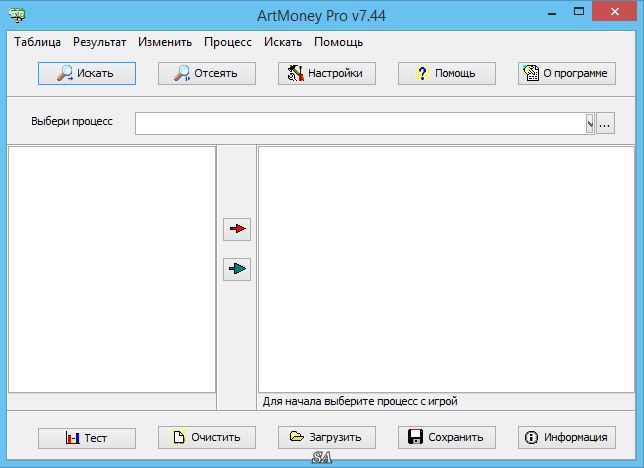Open the Искать menu in menu bar
The height and width of the screenshot is (468, 644).
tap(283, 42)
